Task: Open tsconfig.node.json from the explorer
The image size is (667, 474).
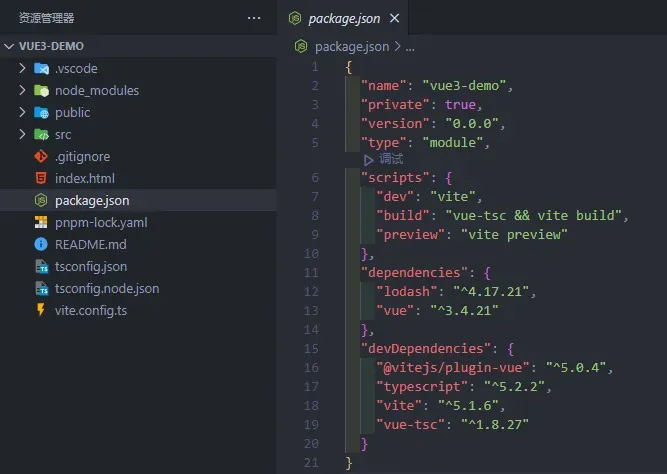Action: [107, 289]
